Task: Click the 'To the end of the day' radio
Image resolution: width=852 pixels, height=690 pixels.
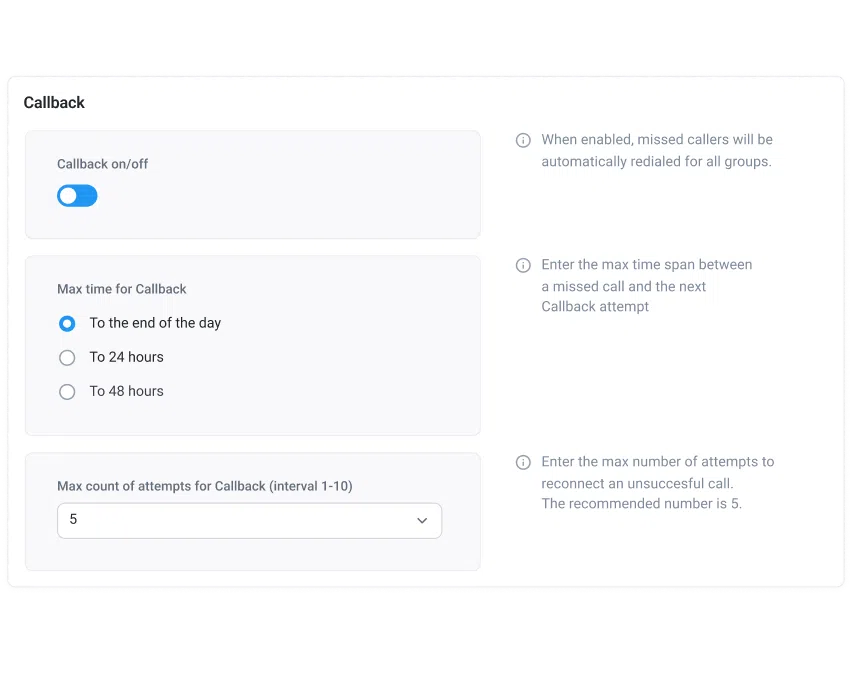Action: [67, 323]
